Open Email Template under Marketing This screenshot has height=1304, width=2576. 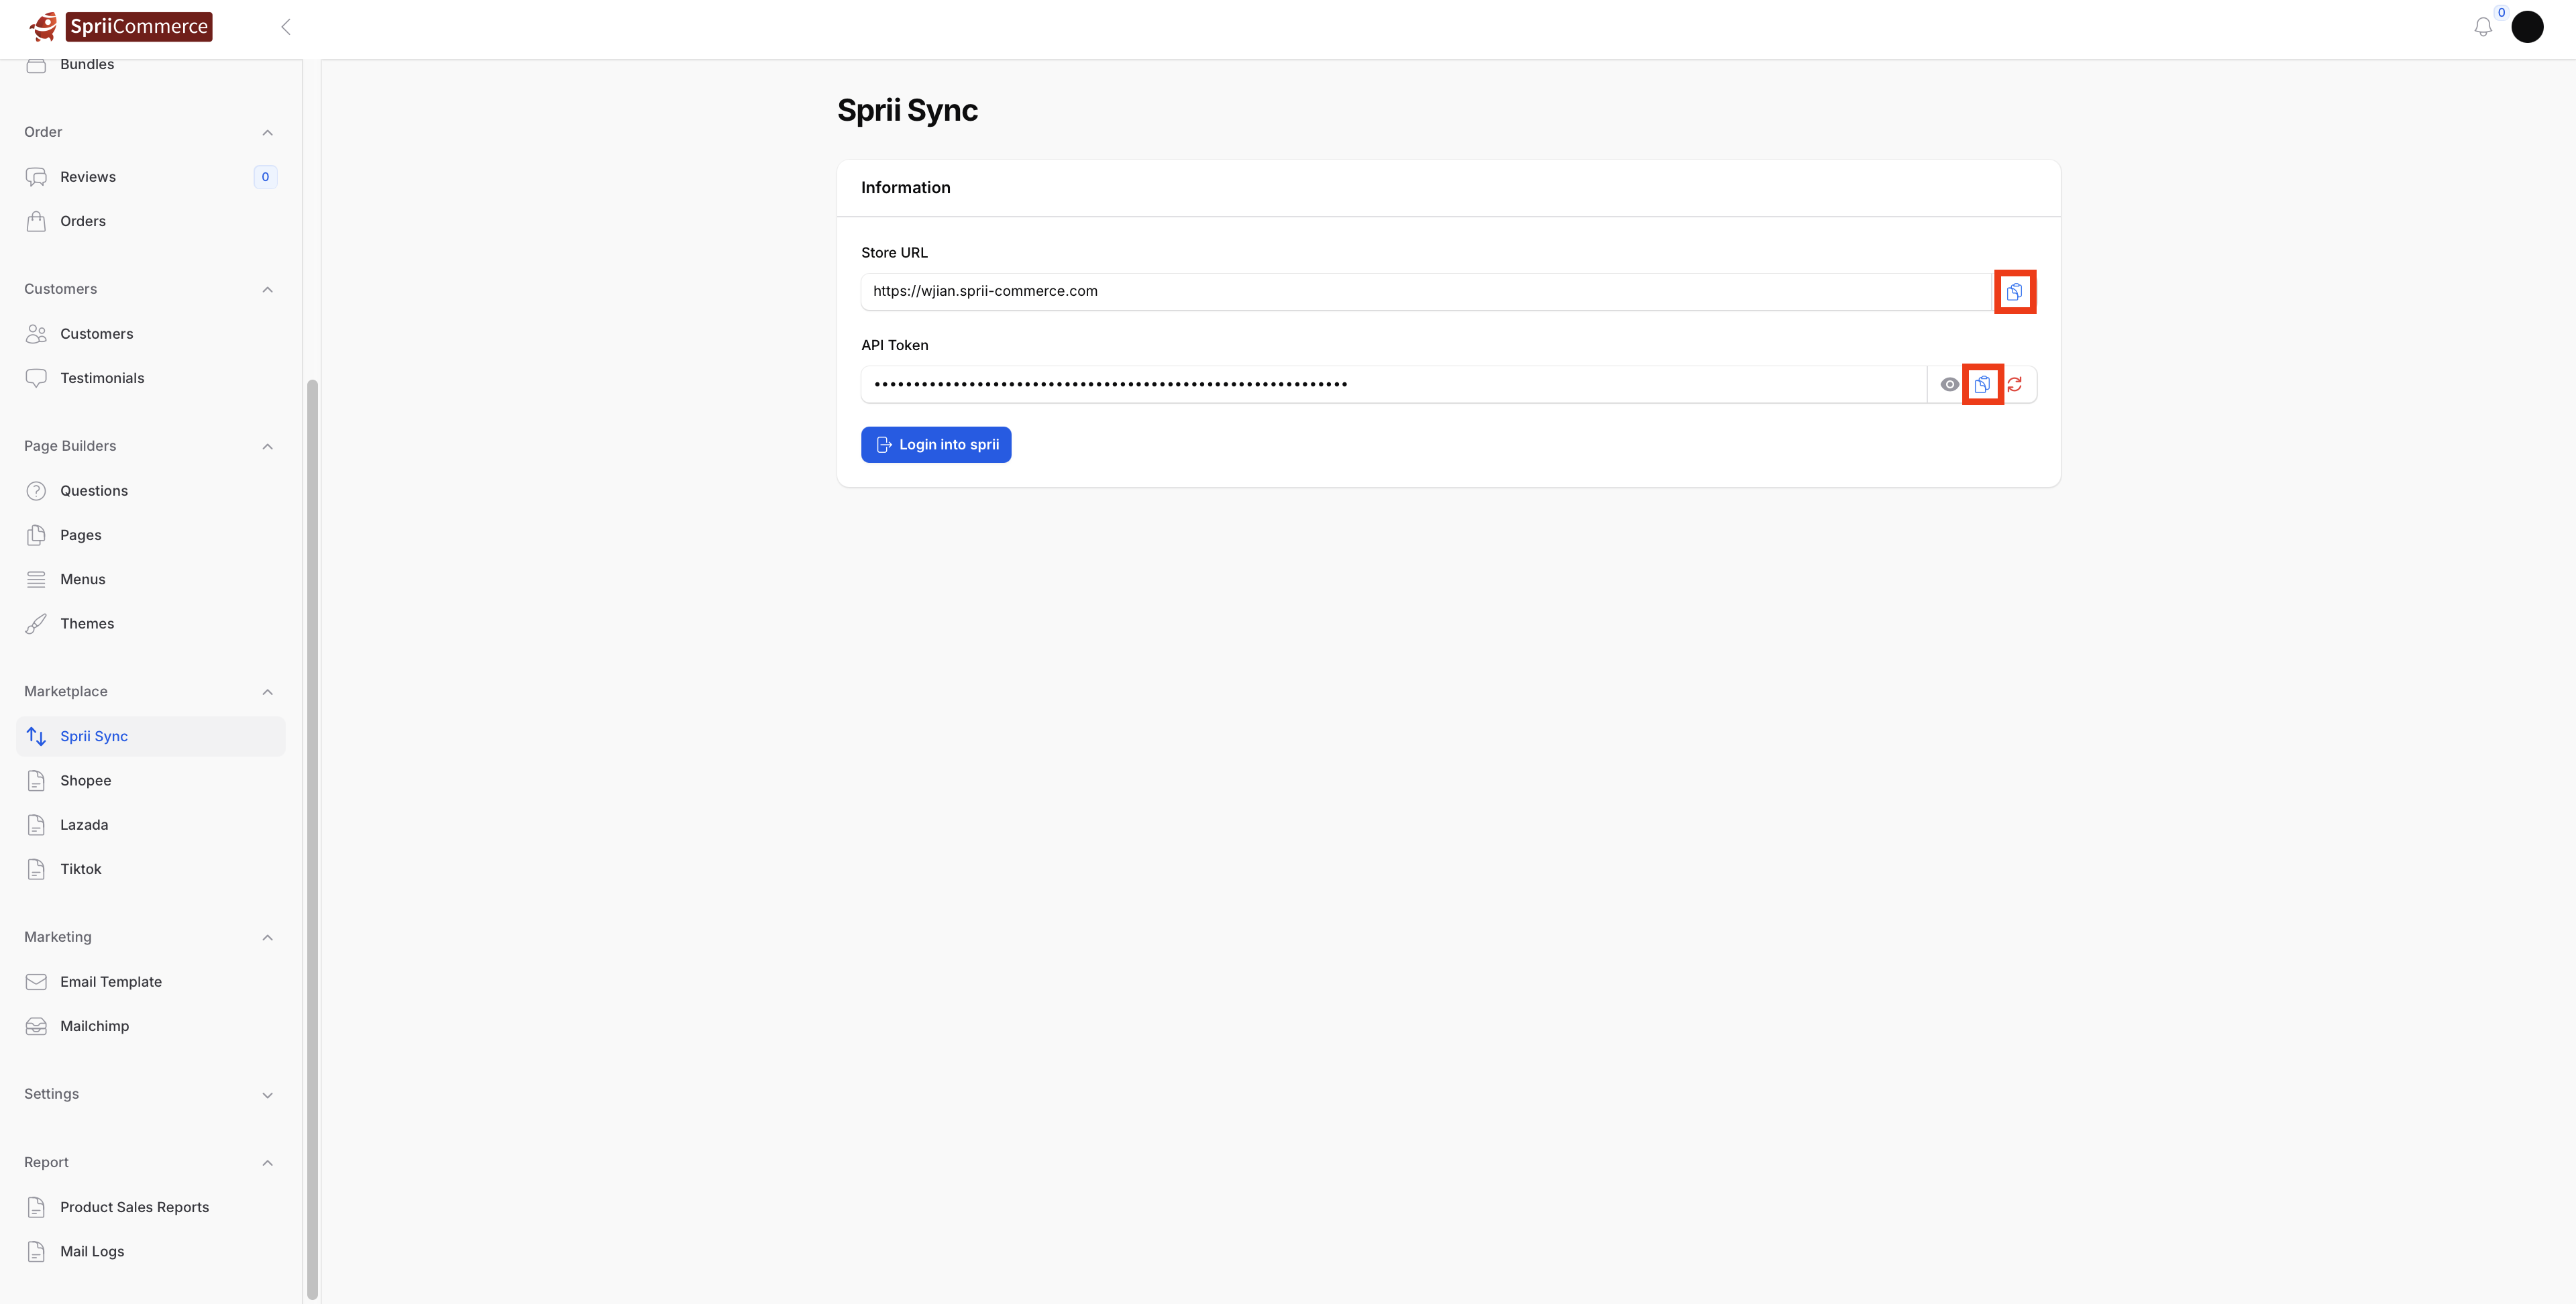(x=110, y=982)
